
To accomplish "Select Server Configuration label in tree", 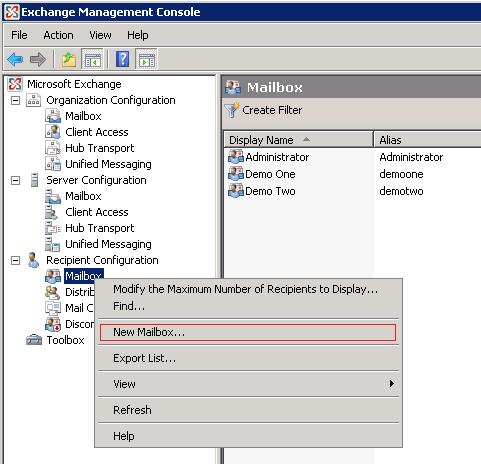I will pos(96,180).
